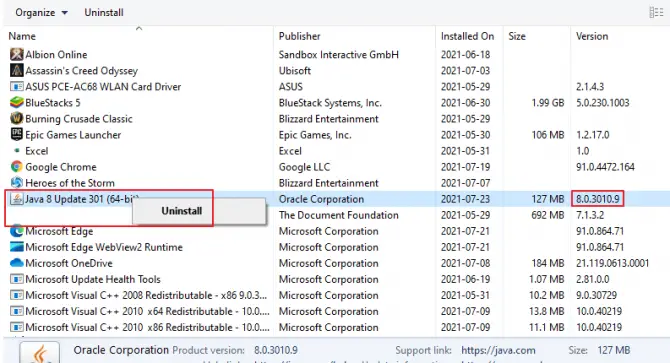Sort by the Size column header
Image resolution: width=670 pixels, height=363 pixels.
pyautogui.click(x=517, y=36)
